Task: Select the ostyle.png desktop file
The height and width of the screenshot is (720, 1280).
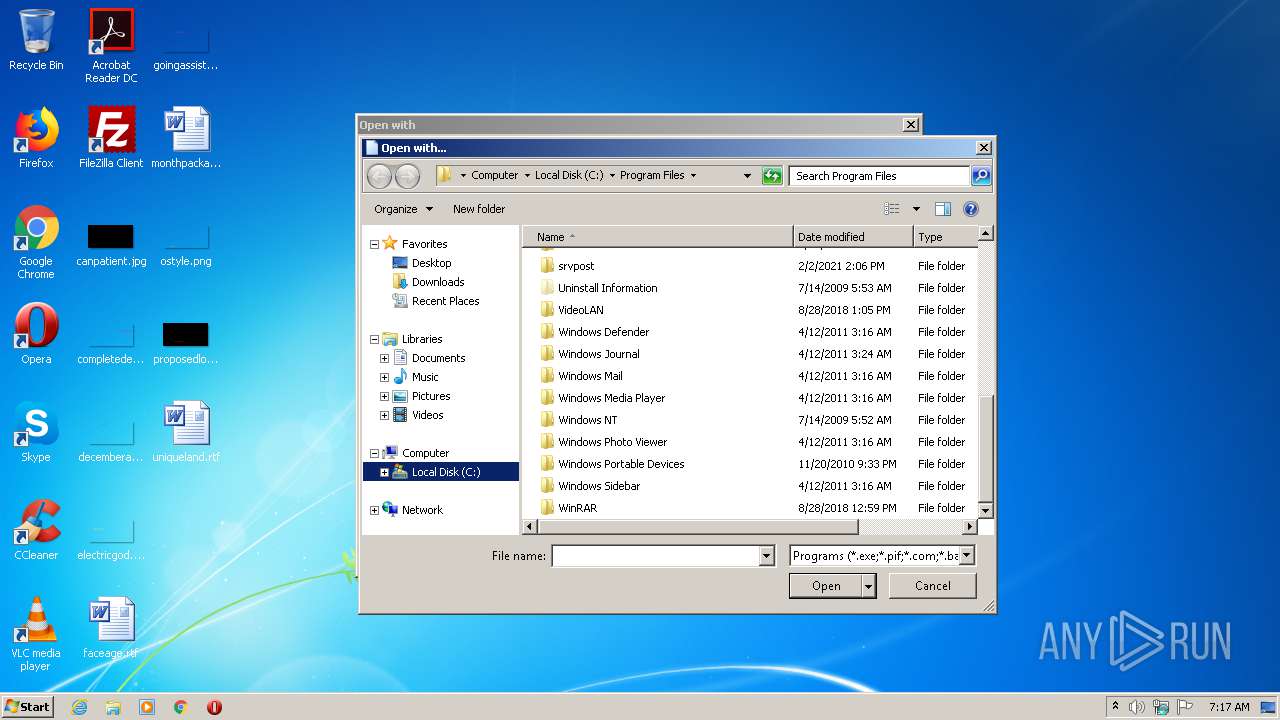Action: [186, 246]
